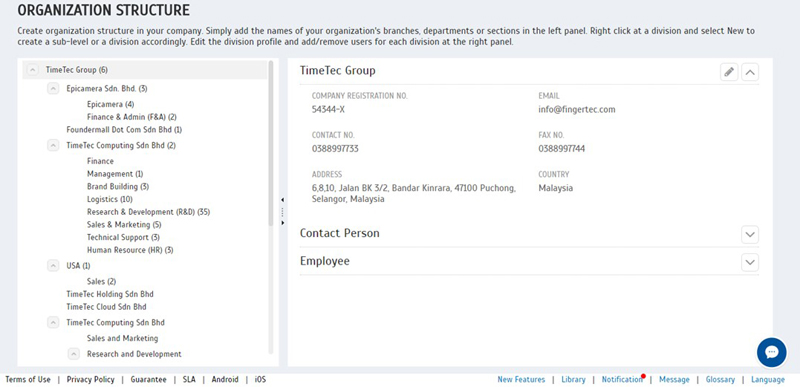Collapse lower TimeTec Computing Sdn Bhd node
Screen dimensions: 800x387
point(53,323)
